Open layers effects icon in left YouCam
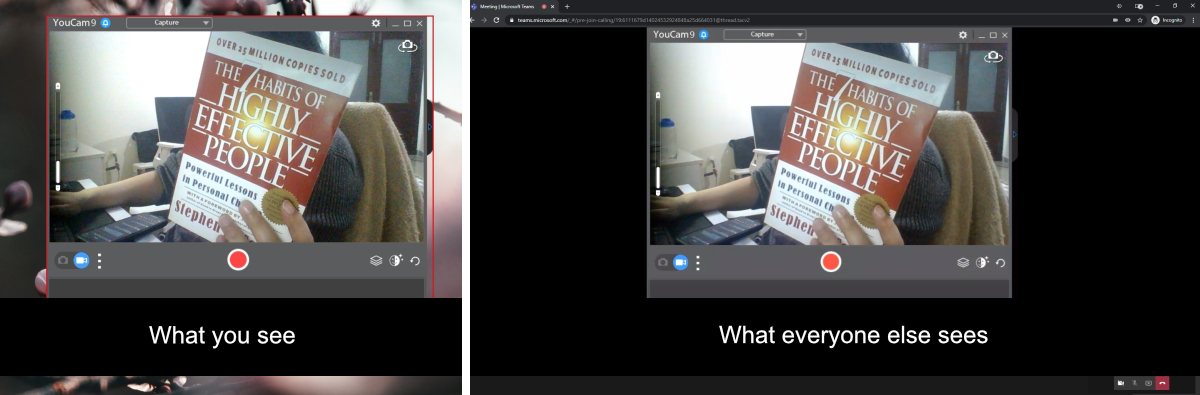Screen dimensions: 1200x395 pos(376,261)
